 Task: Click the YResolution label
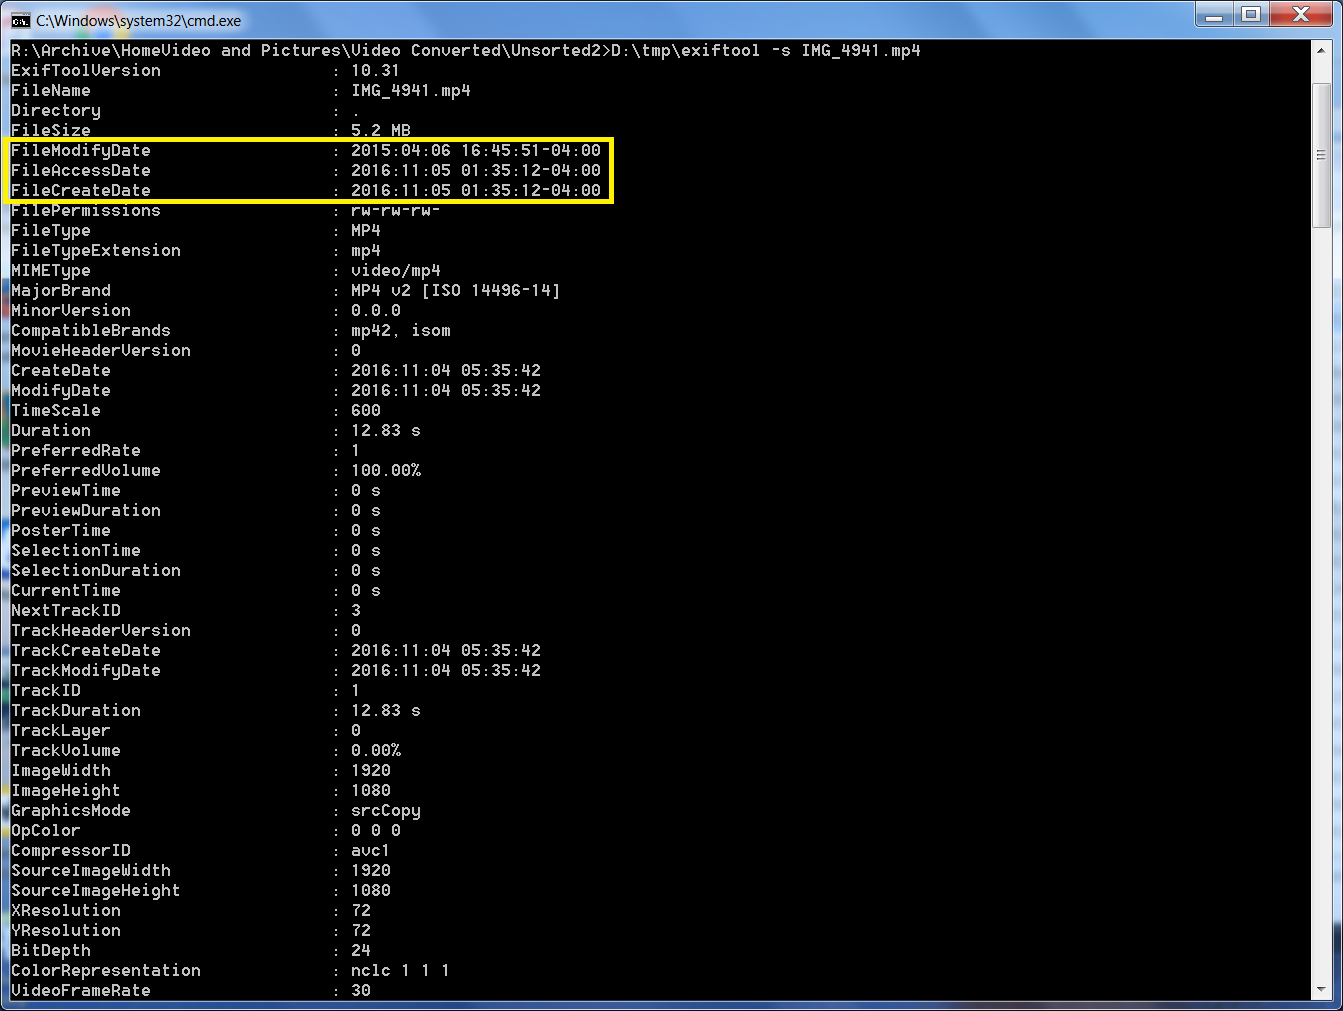[66, 931]
